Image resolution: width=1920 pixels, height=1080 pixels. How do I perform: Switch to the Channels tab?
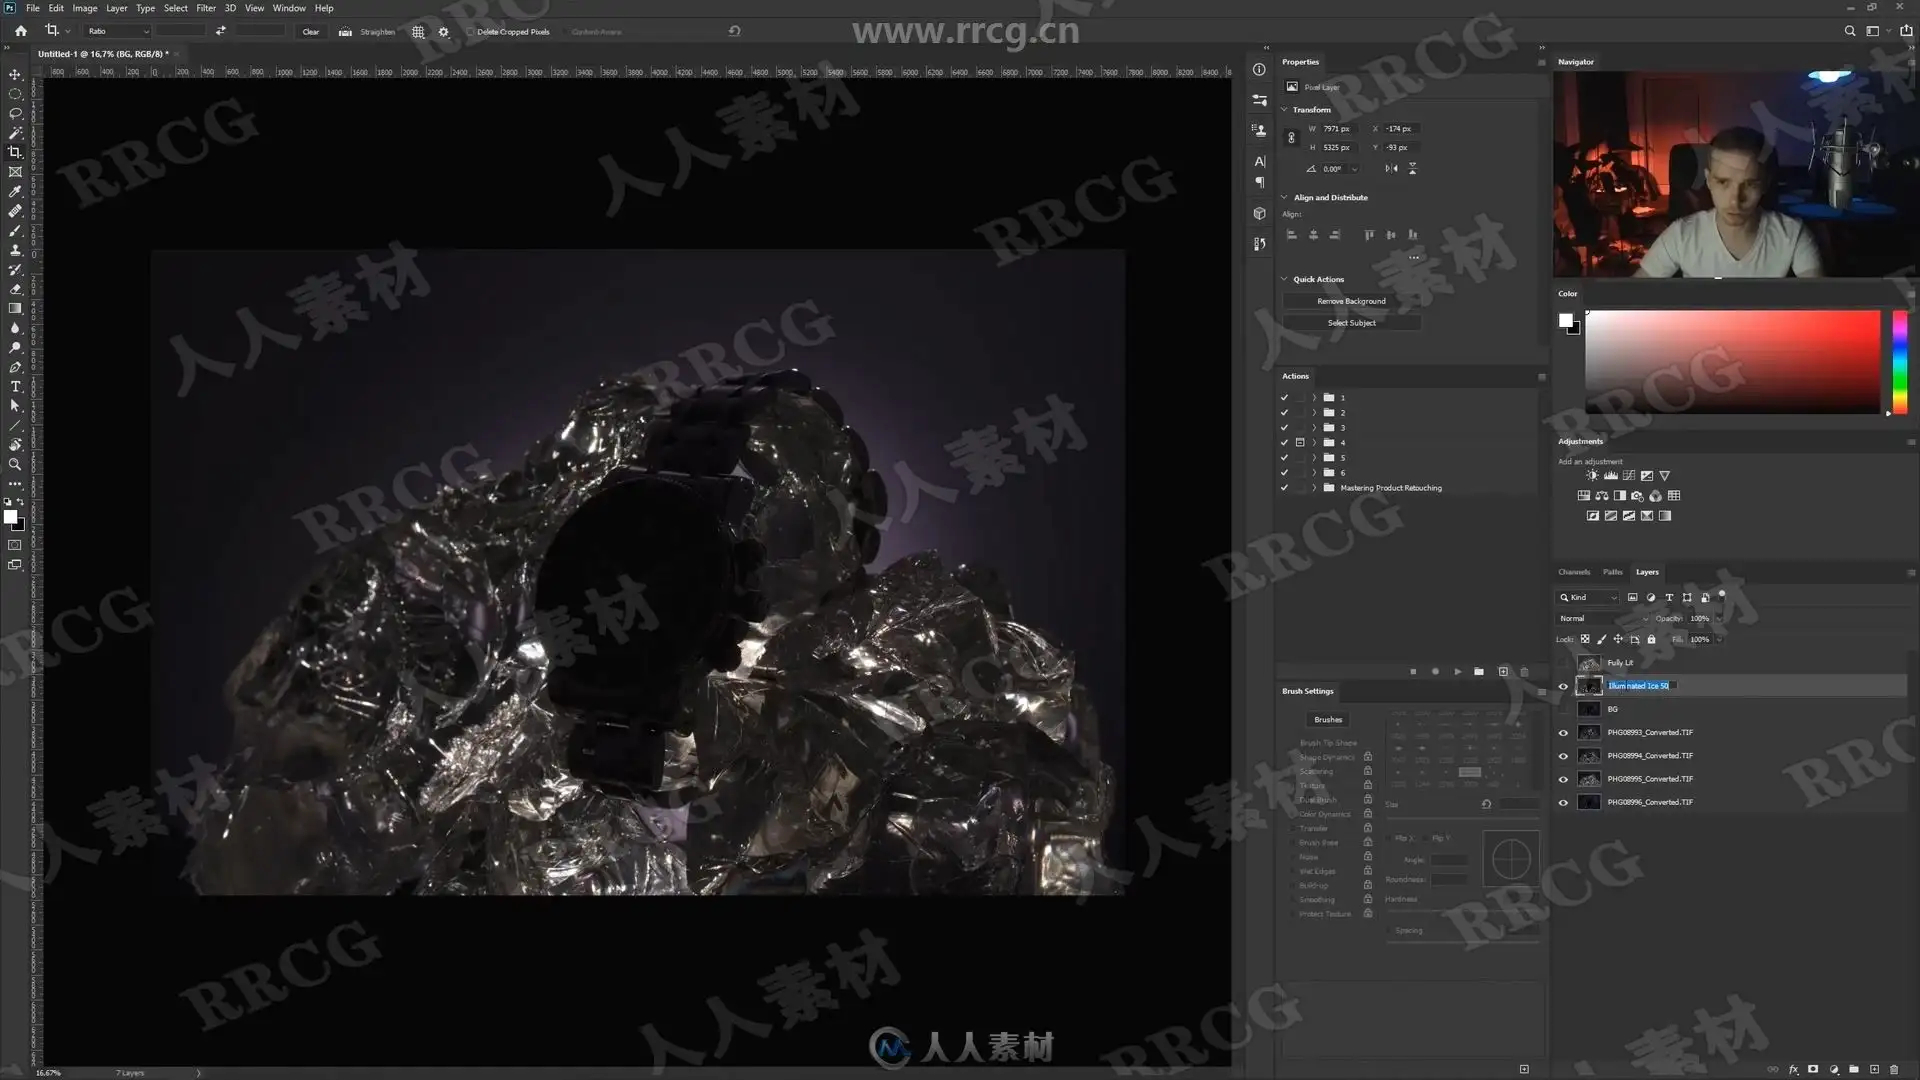1573,572
